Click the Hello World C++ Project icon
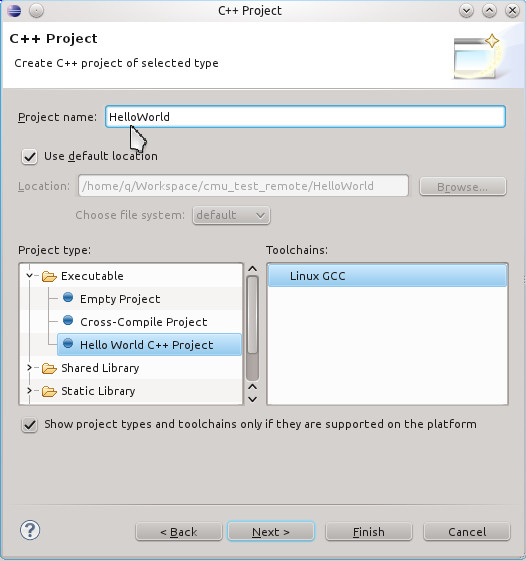526x561 pixels. click(x=68, y=343)
